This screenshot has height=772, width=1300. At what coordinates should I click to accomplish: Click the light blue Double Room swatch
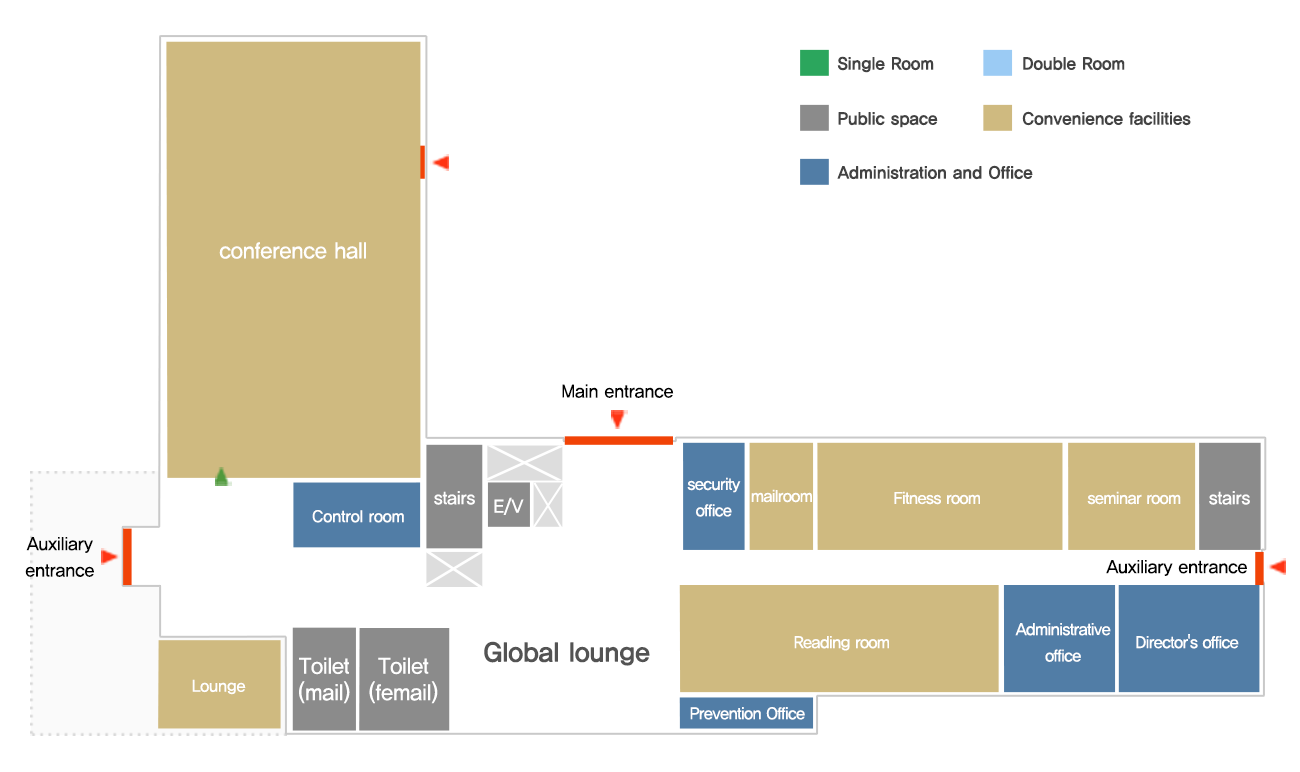998,63
